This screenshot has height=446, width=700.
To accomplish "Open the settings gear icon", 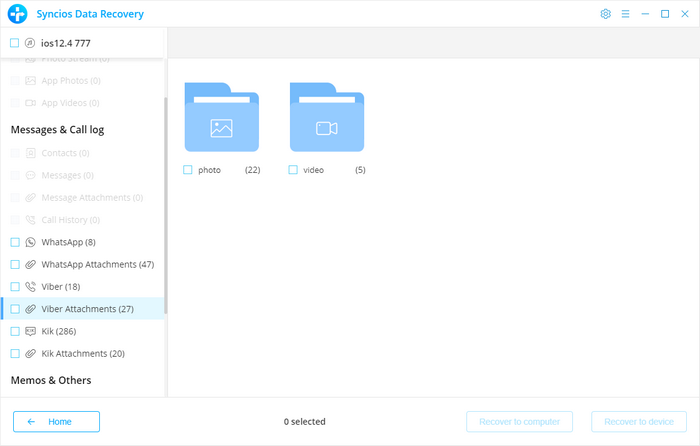I will tap(605, 14).
